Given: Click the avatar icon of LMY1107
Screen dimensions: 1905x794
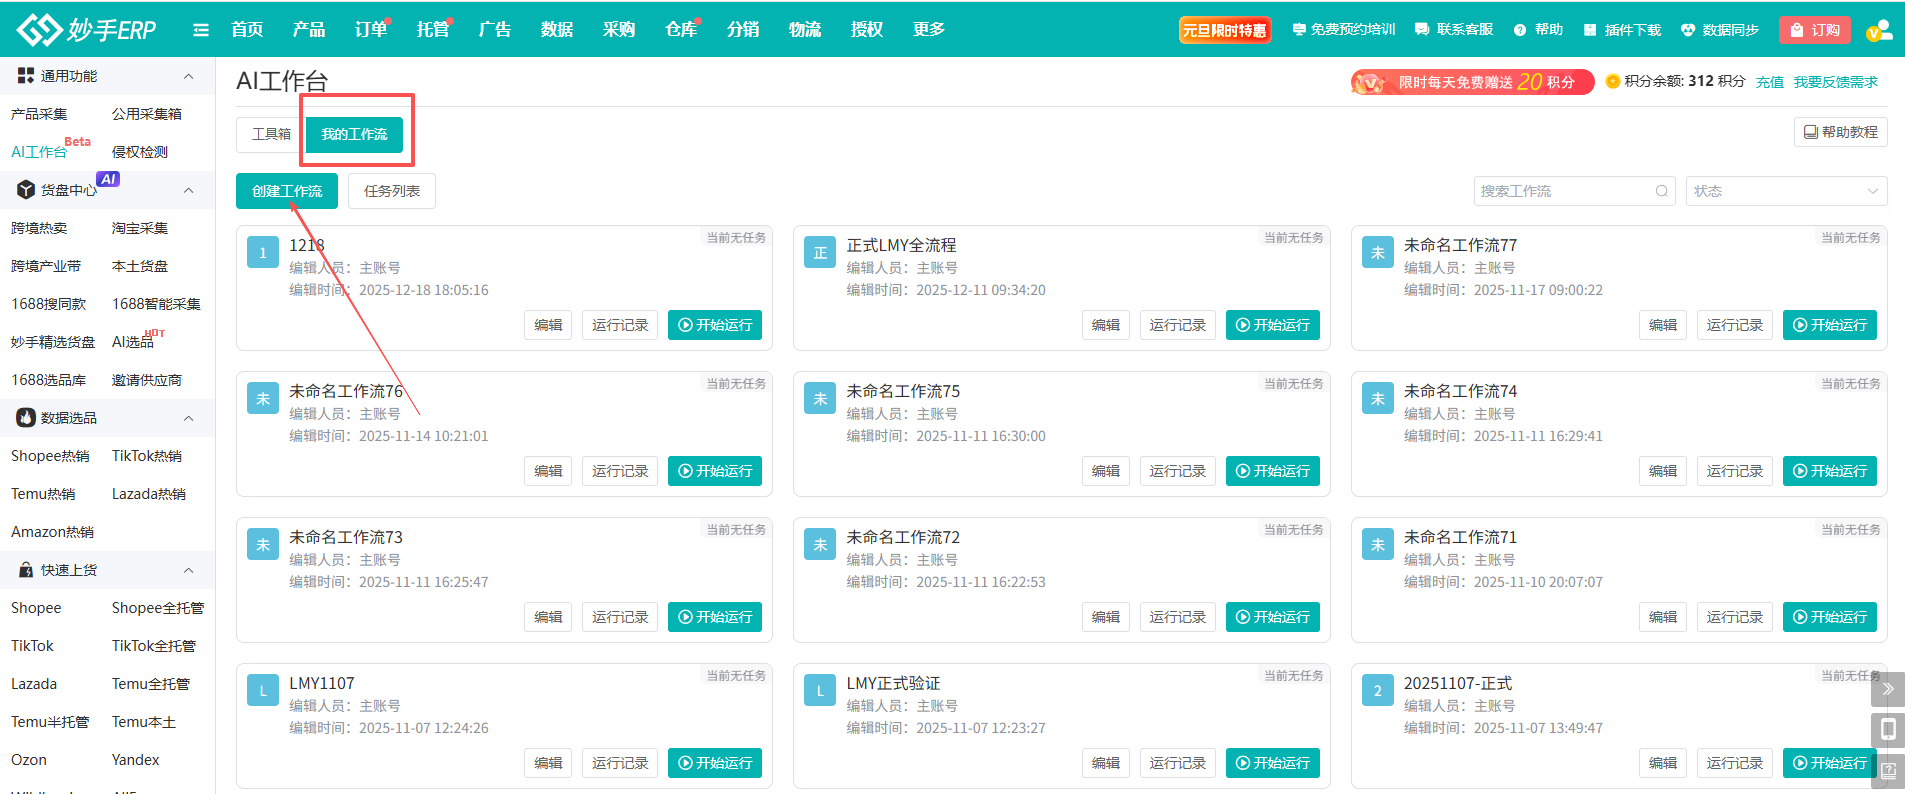Looking at the screenshot, I should (x=263, y=691).
